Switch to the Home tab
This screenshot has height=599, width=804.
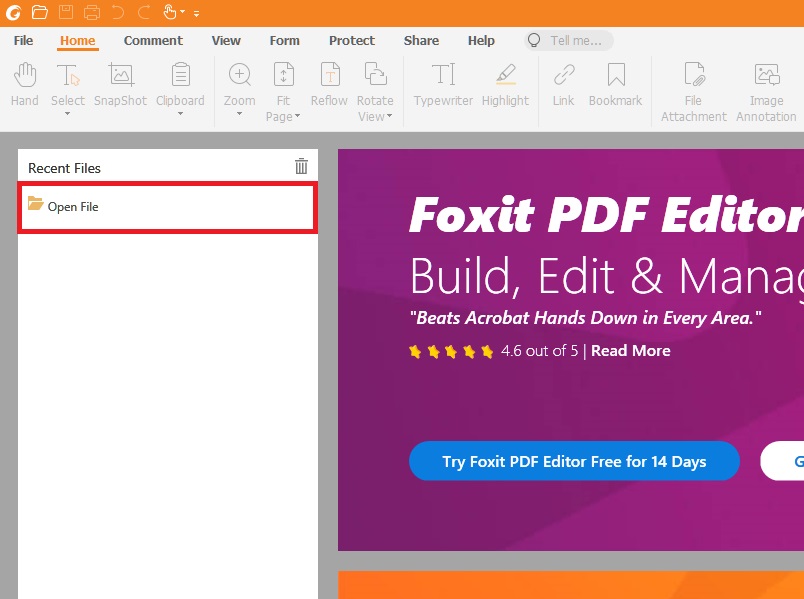pos(77,41)
